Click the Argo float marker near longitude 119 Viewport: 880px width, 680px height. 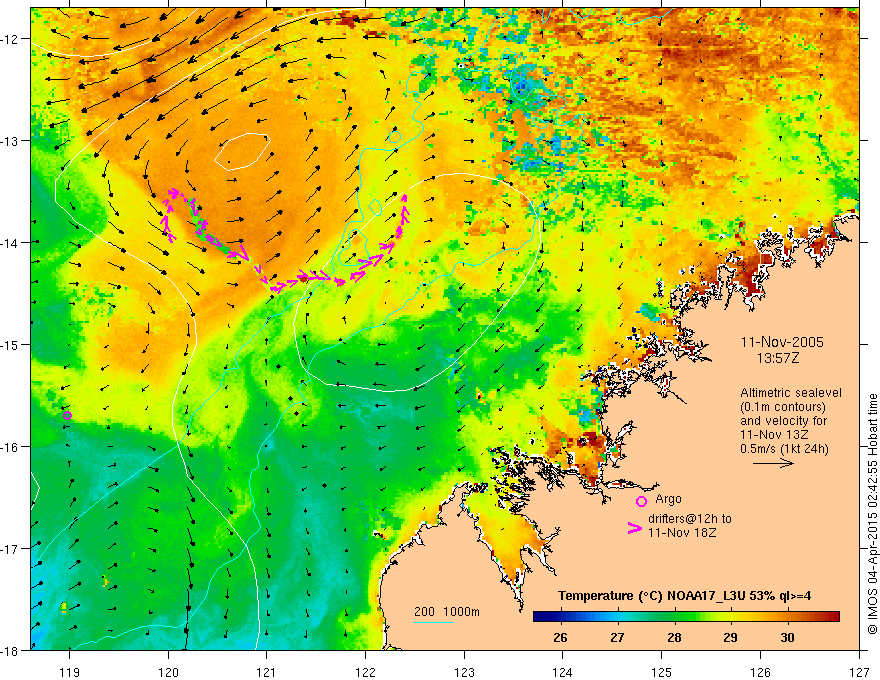click(67, 416)
